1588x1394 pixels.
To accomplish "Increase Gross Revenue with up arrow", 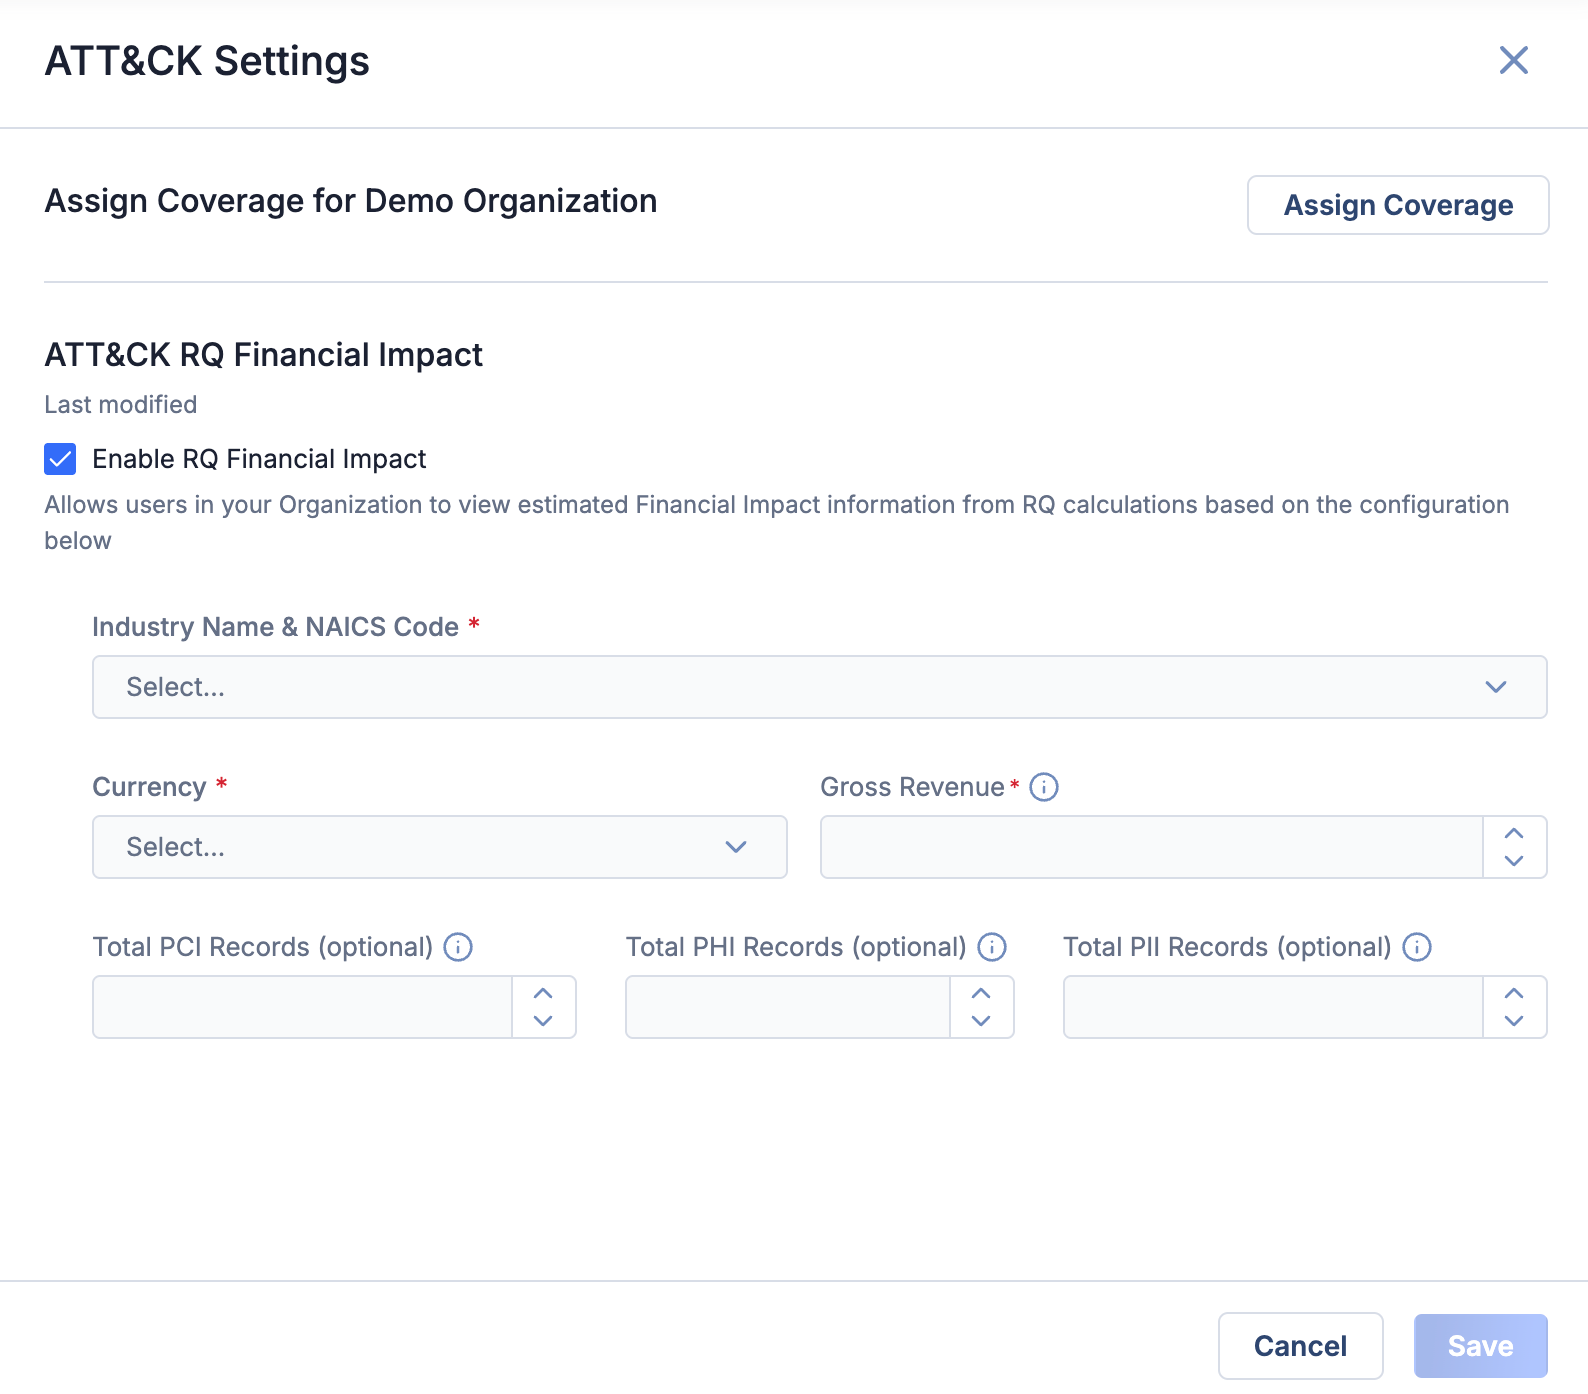I will click(1514, 833).
